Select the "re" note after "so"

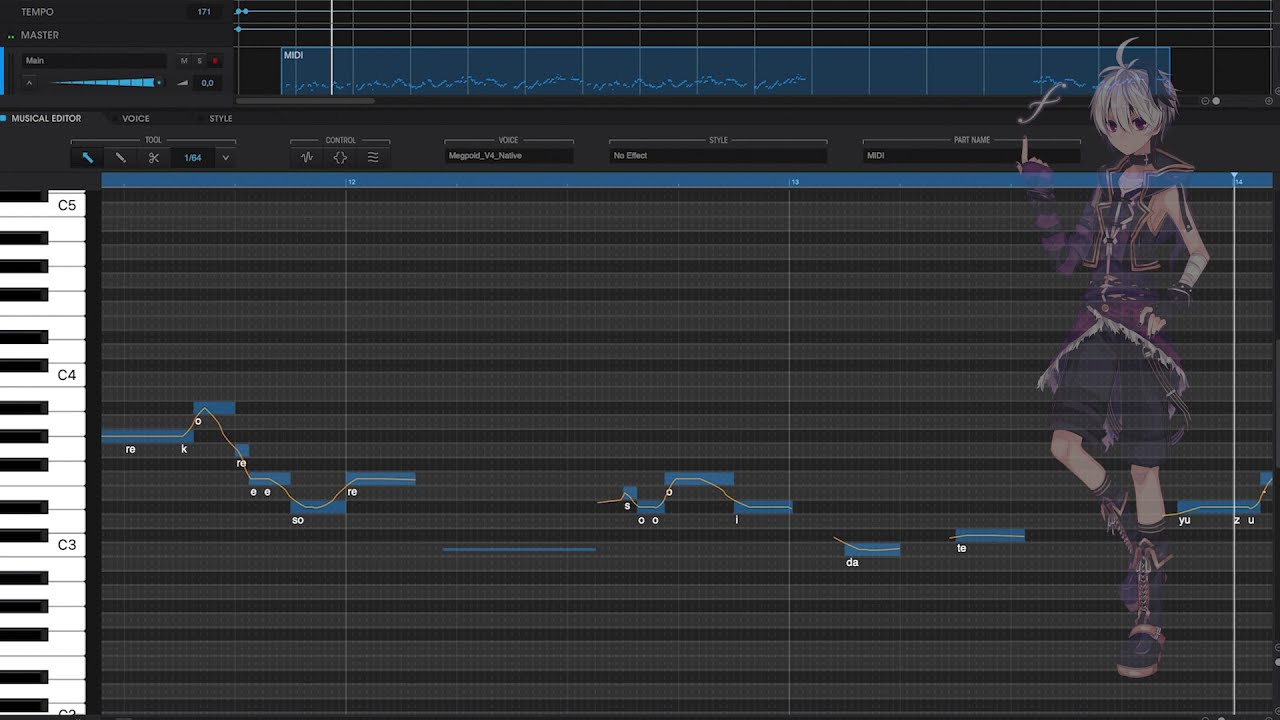pyautogui.click(x=380, y=478)
